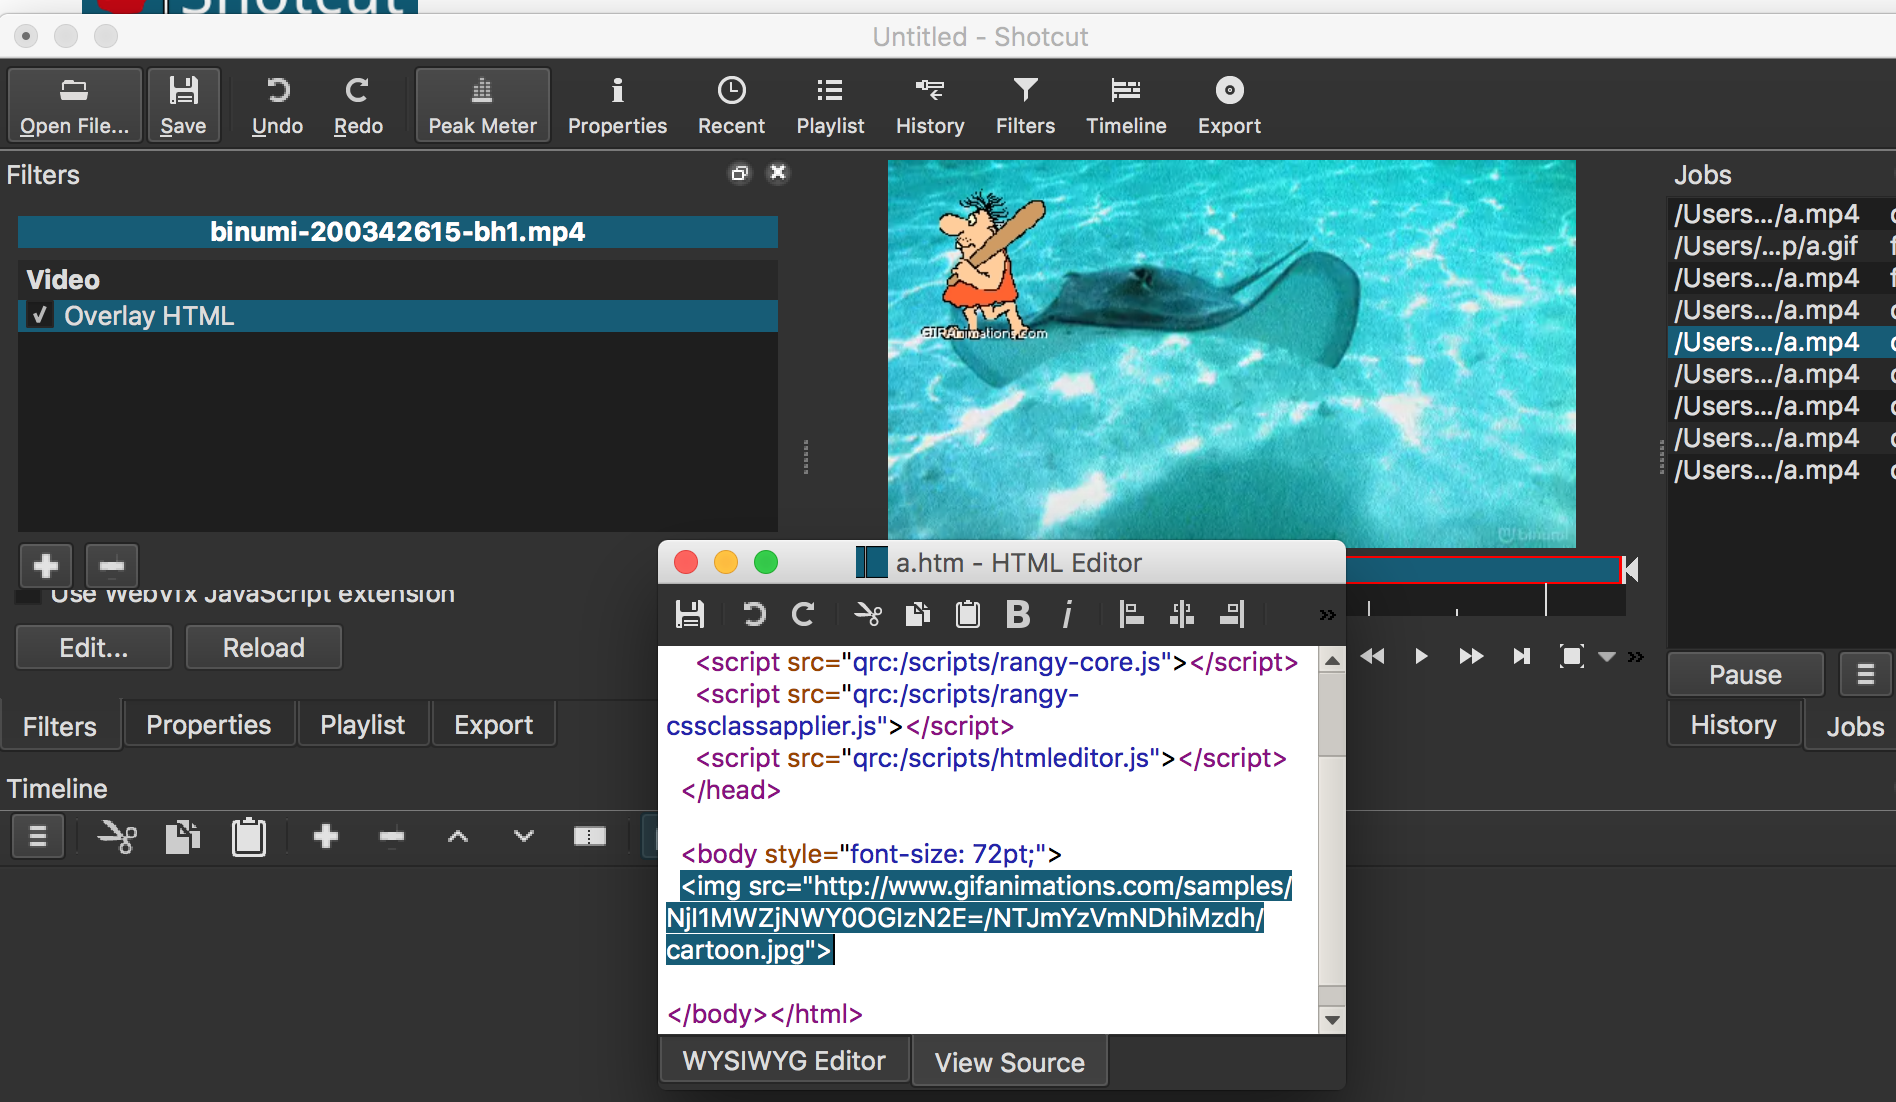Image resolution: width=1896 pixels, height=1102 pixels.
Task: Open the Recent files panel
Action: tap(731, 104)
